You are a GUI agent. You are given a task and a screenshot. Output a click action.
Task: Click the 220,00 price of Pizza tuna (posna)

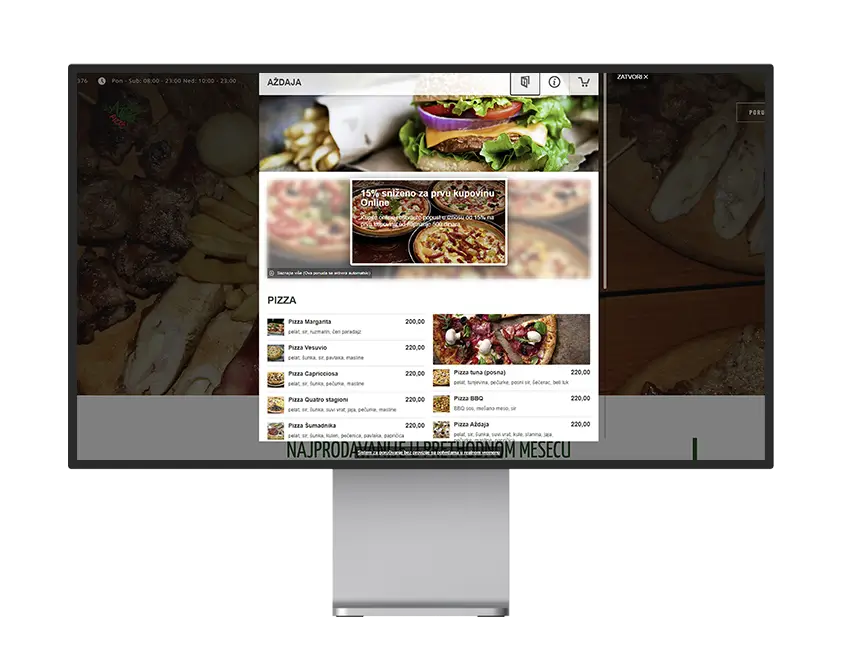pyautogui.click(x=580, y=373)
